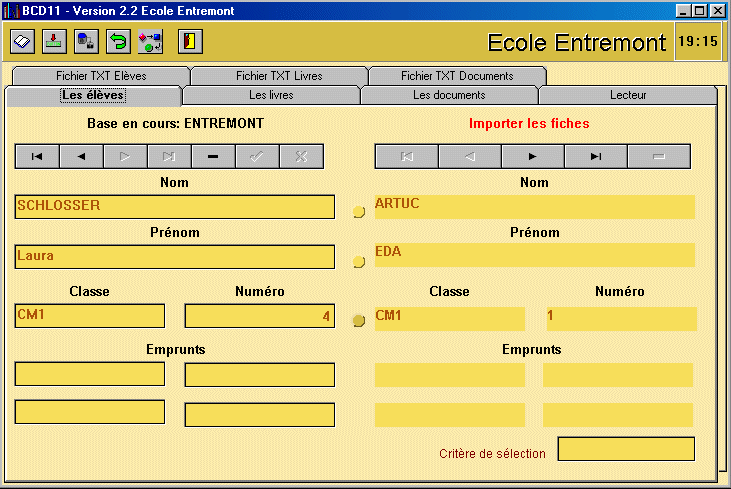Screen dimensions: 731x489
Task: Go to first record in ENTREMONT base
Action: pyautogui.click(x=37, y=156)
